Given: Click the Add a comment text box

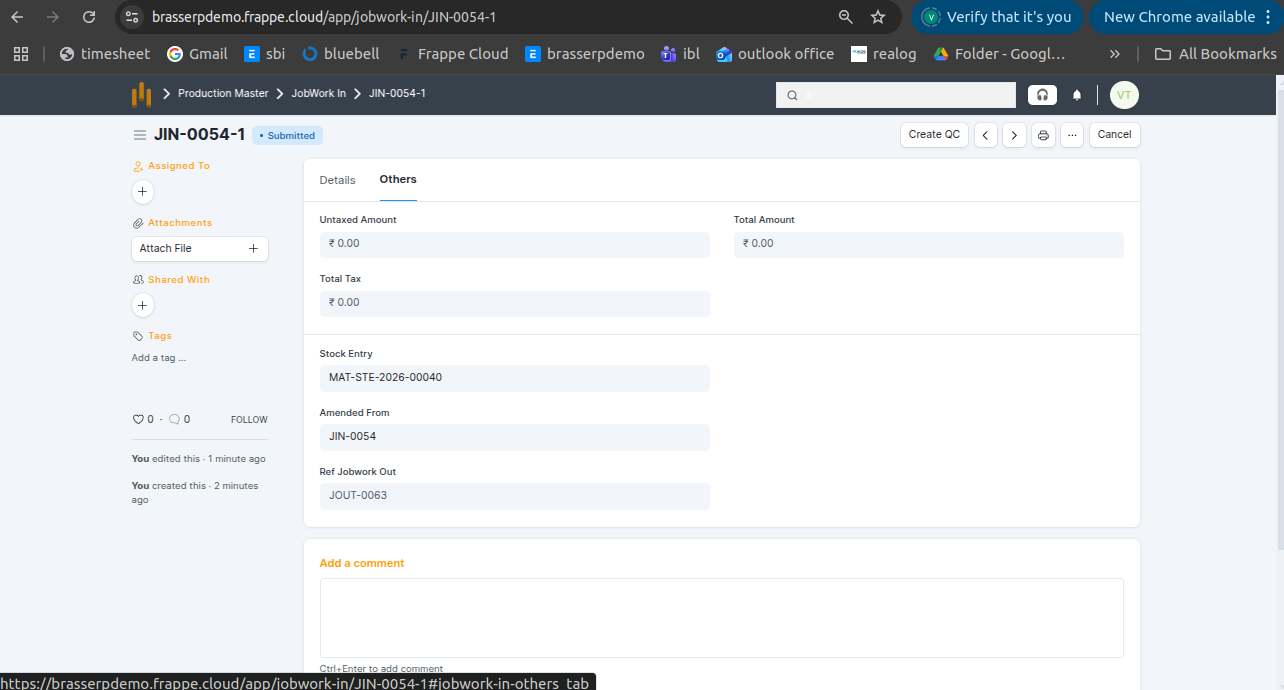Looking at the screenshot, I should [x=721, y=617].
